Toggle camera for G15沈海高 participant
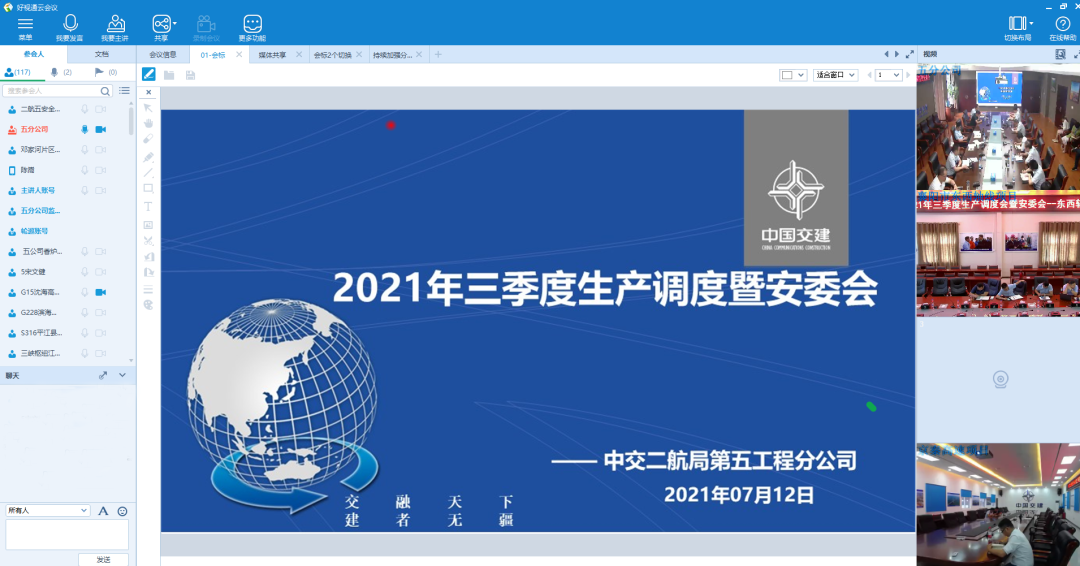Image resolution: width=1080 pixels, height=566 pixels. 101,292
